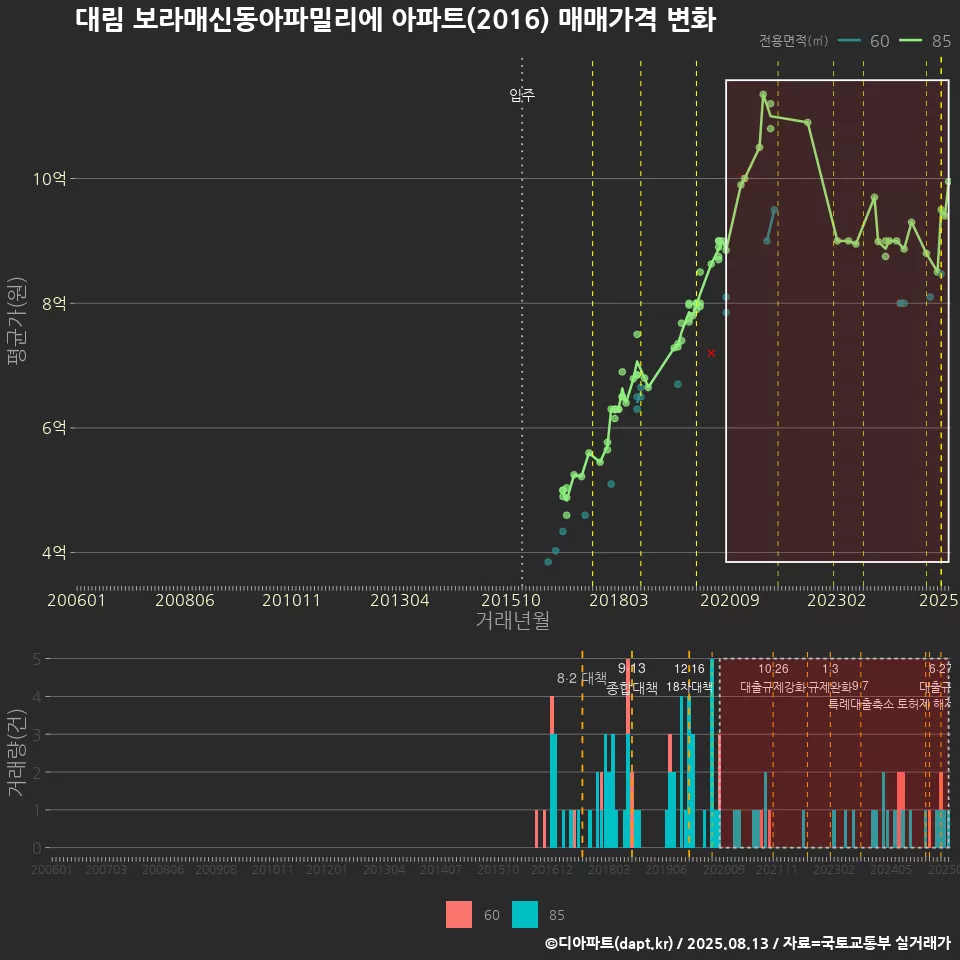This screenshot has height=960, width=960.
Task: Click the 60 text in bottom legend
Action: (492, 915)
